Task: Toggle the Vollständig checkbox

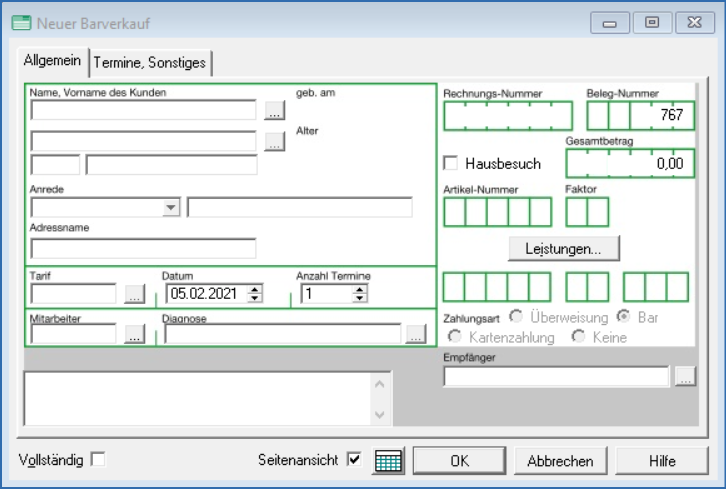Action: (98, 460)
